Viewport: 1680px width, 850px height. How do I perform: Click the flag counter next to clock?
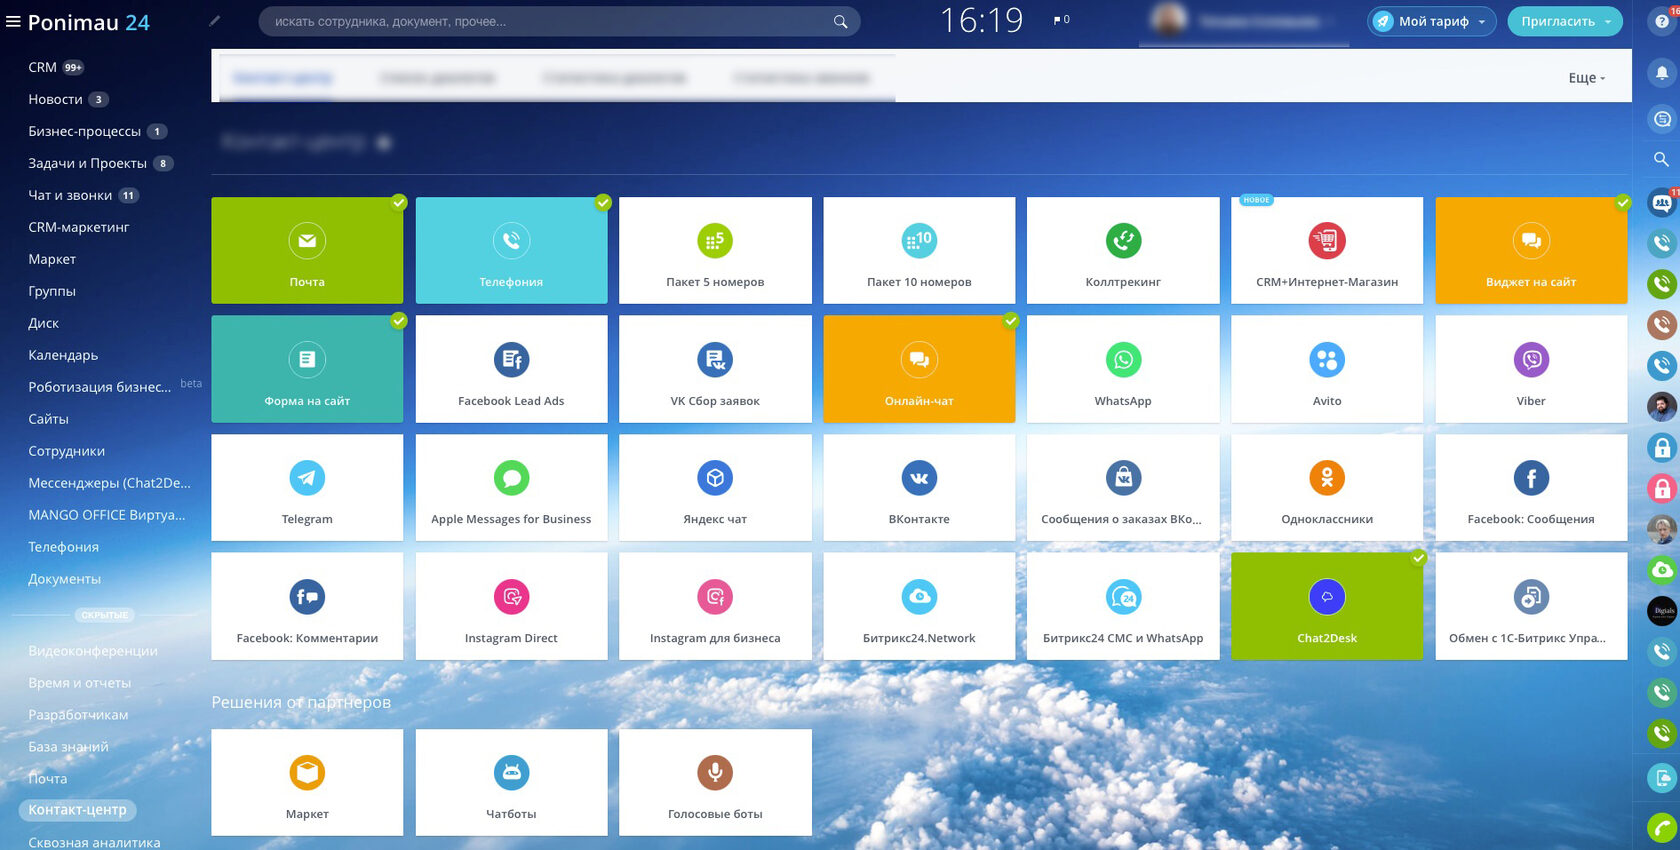click(1062, 20)
